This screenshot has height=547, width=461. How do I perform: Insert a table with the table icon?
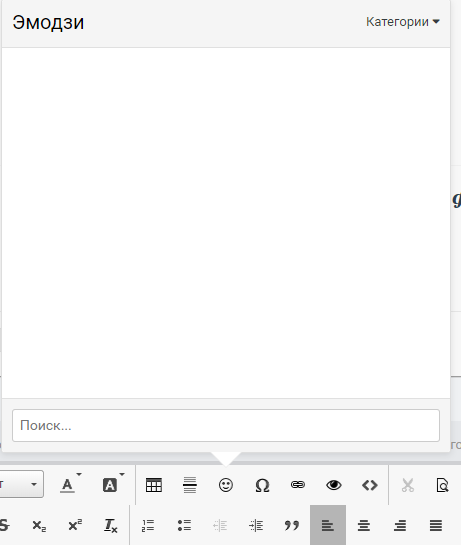(x=154, y=485)
